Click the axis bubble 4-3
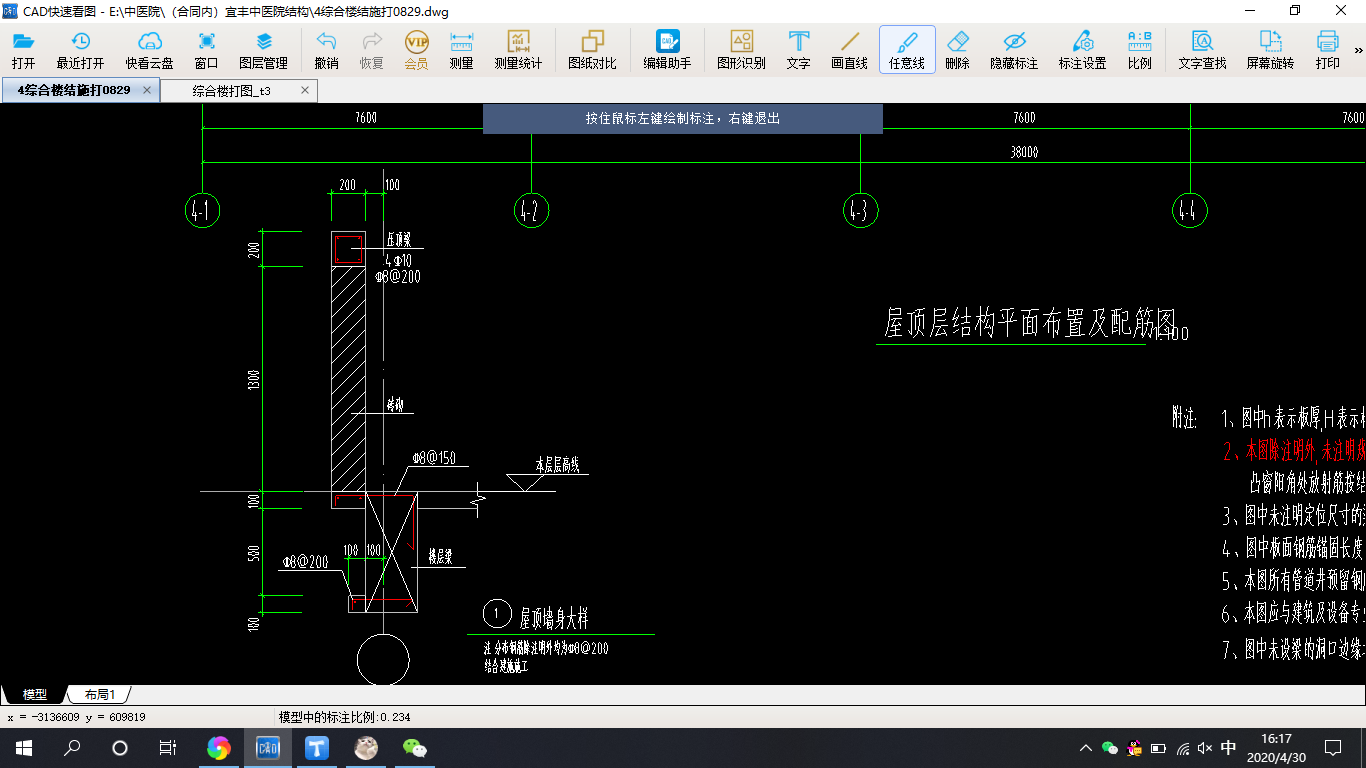This screenshot has width=1366, height=768. (860, 211)
